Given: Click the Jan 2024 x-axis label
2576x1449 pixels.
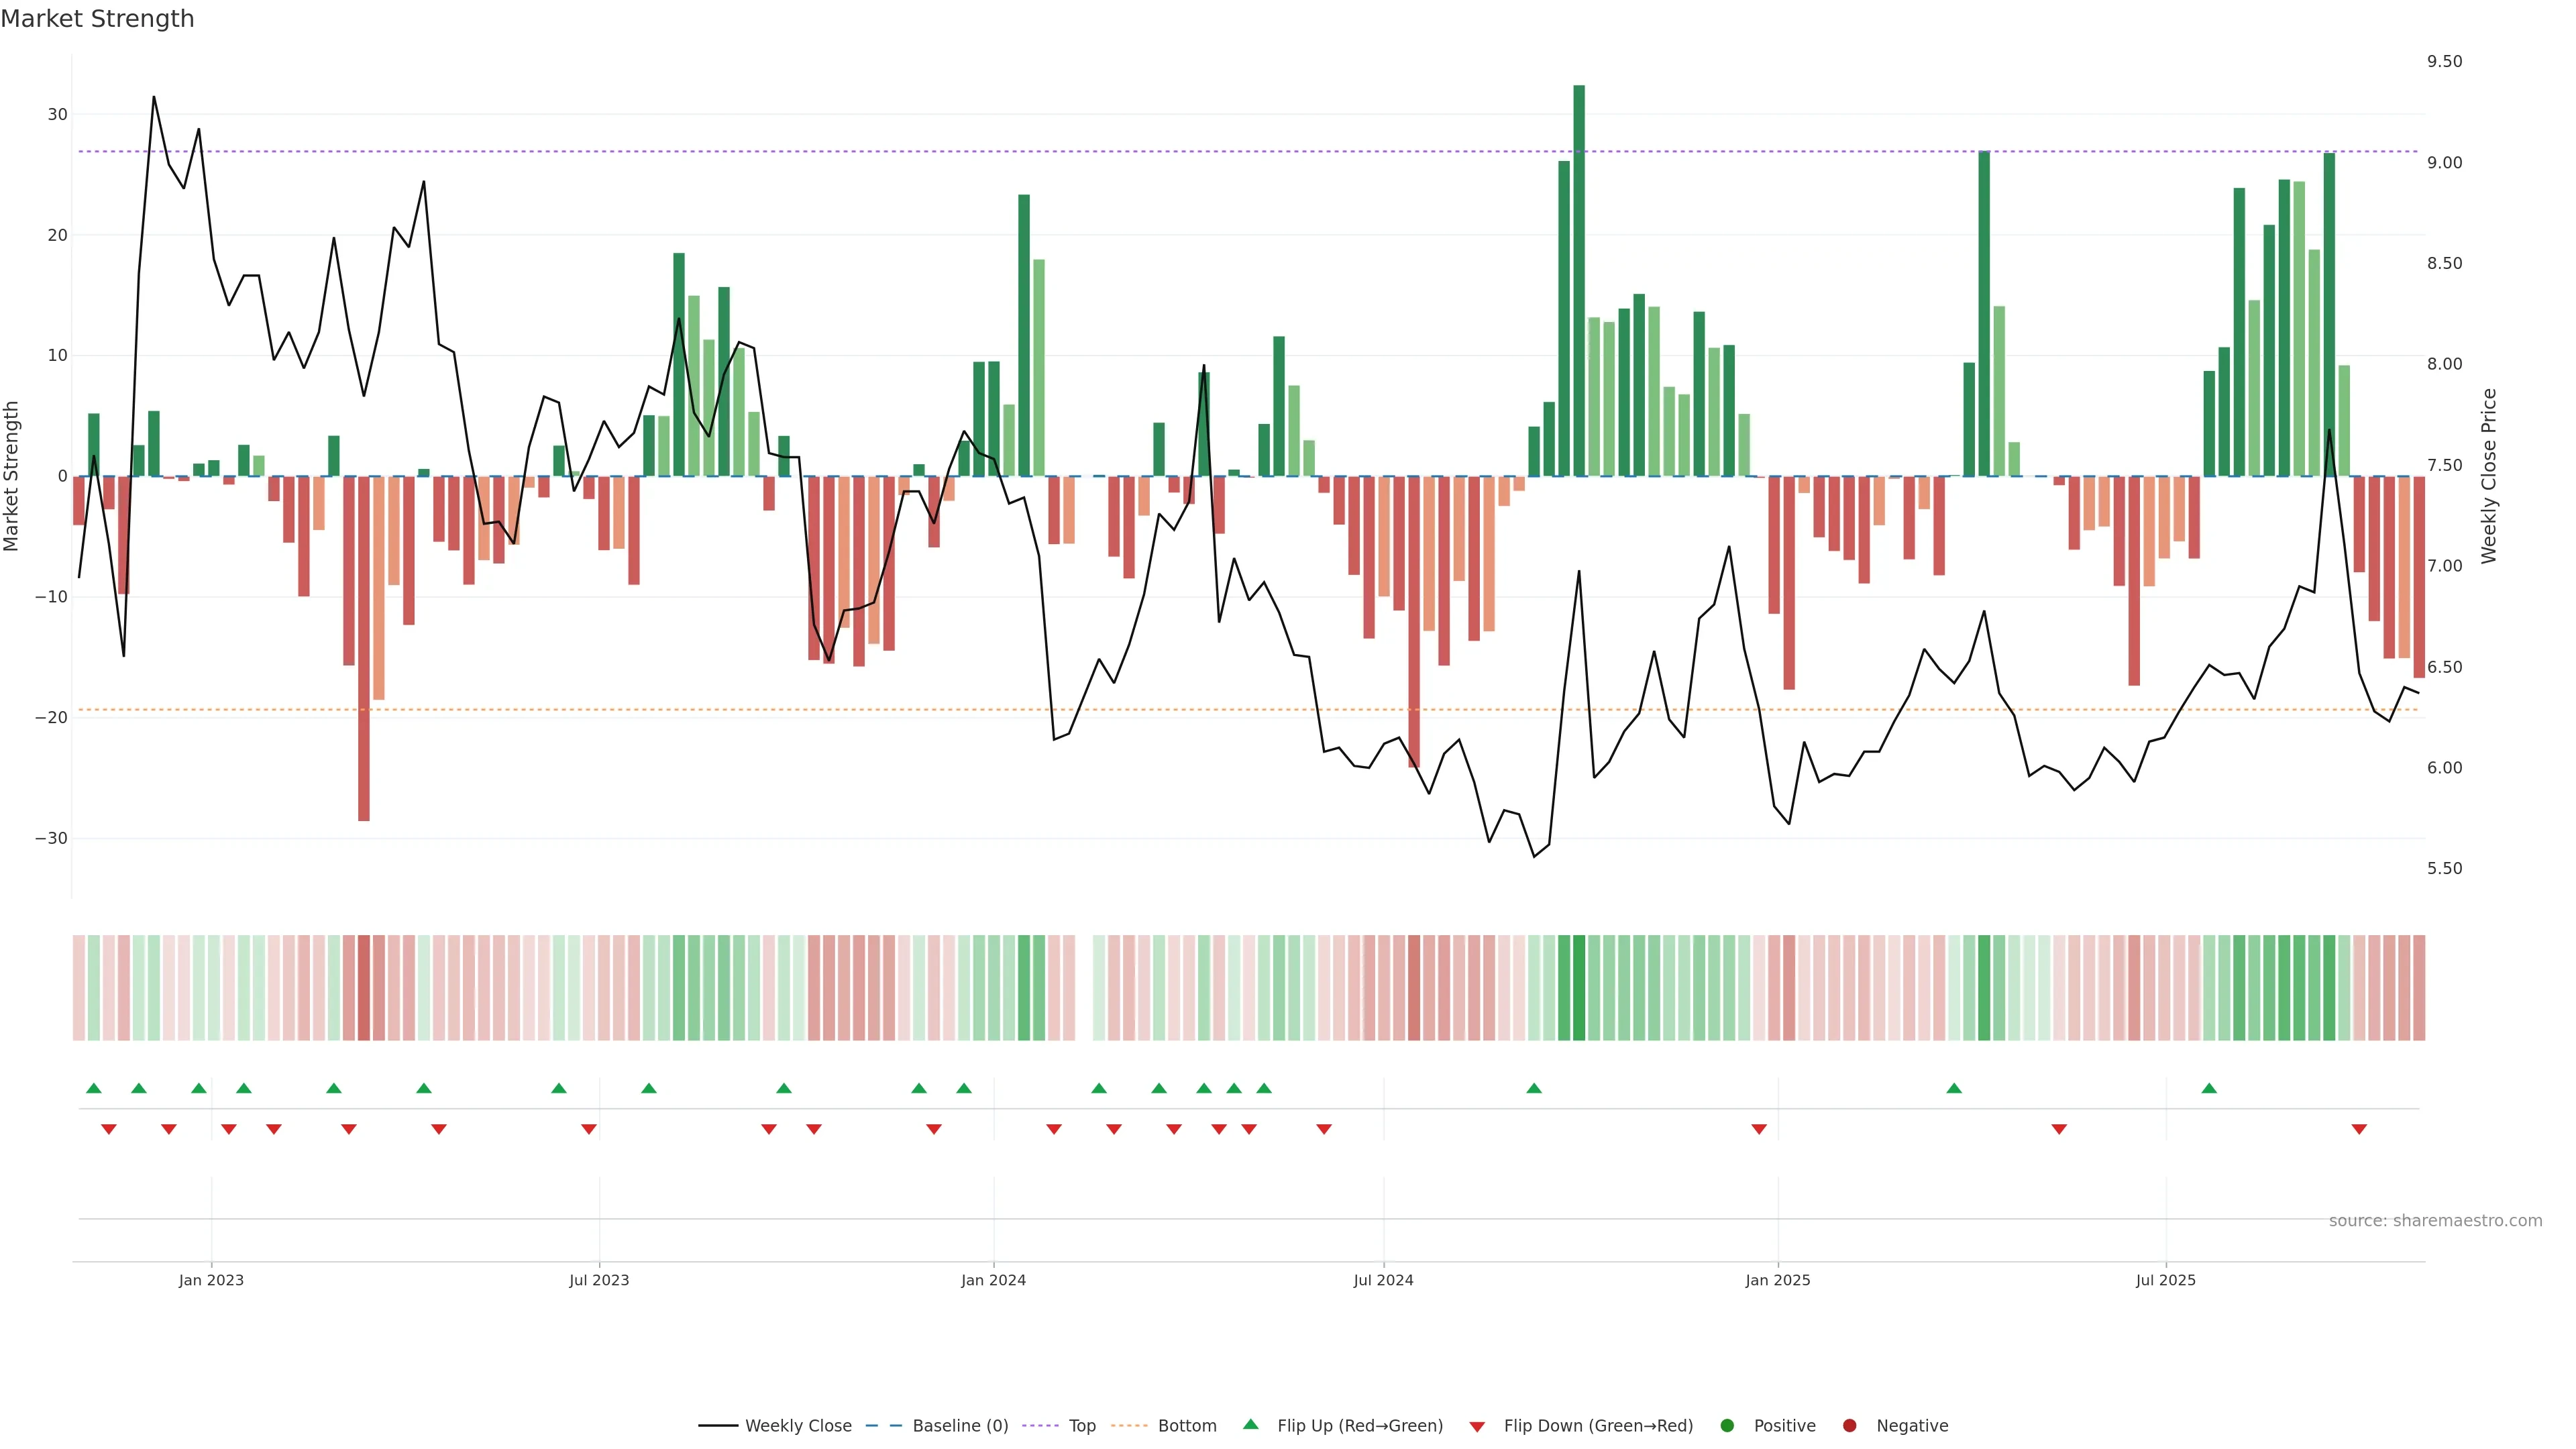Looking at the screenshot, I should 993,1280.
